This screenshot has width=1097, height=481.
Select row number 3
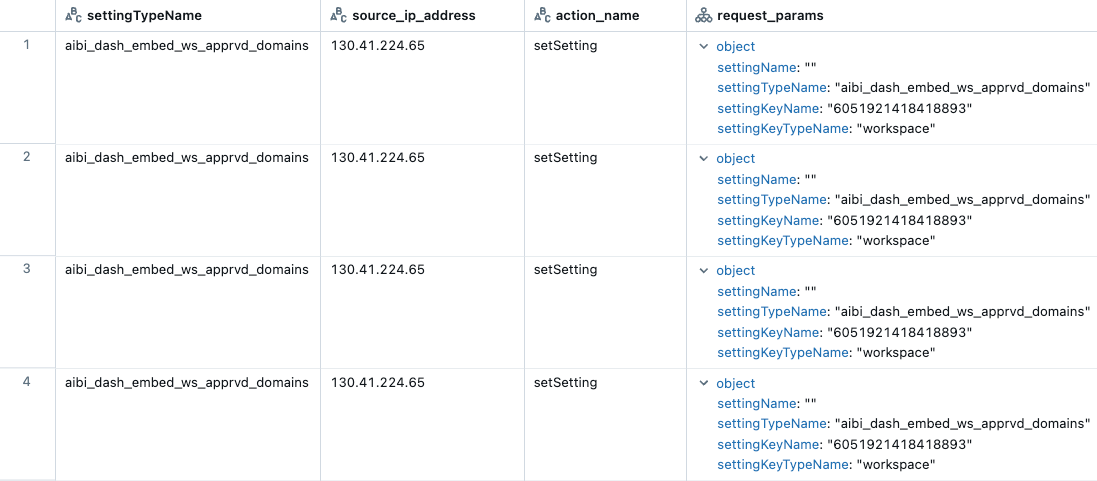point(26,269)
